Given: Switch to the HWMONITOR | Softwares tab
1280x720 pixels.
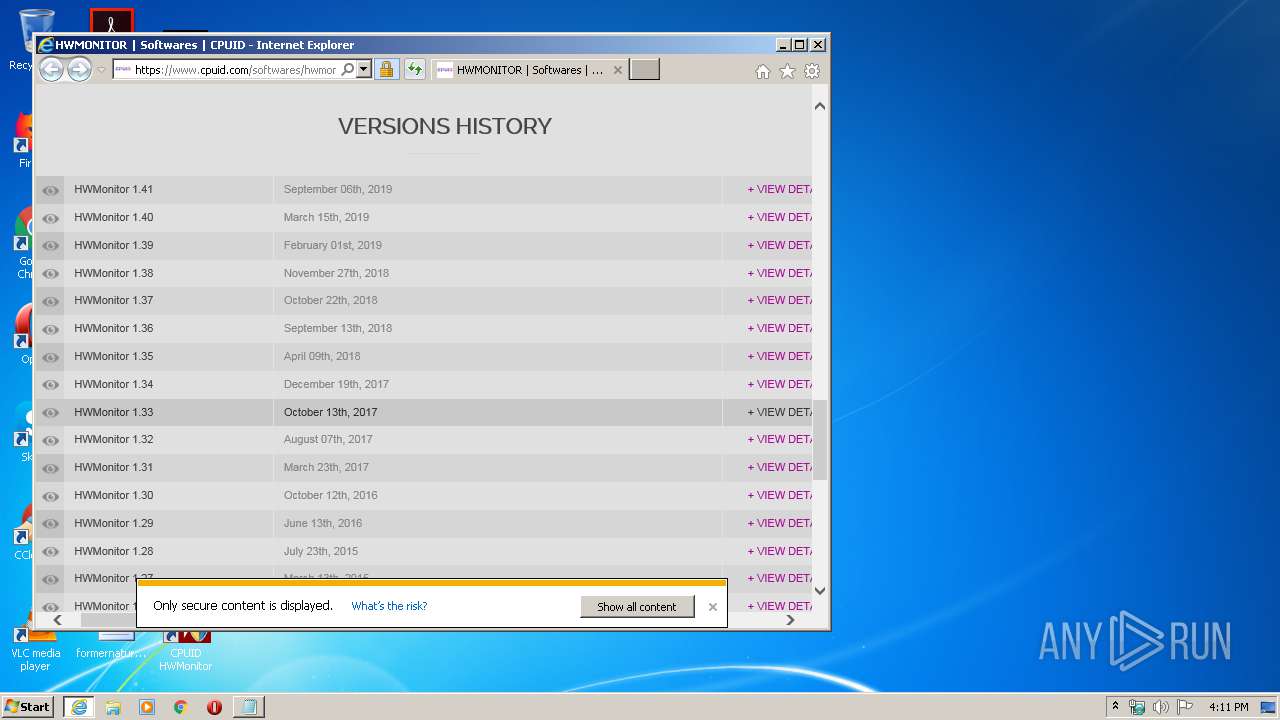Looking at the screenshot, I should (x=530, y=70).
